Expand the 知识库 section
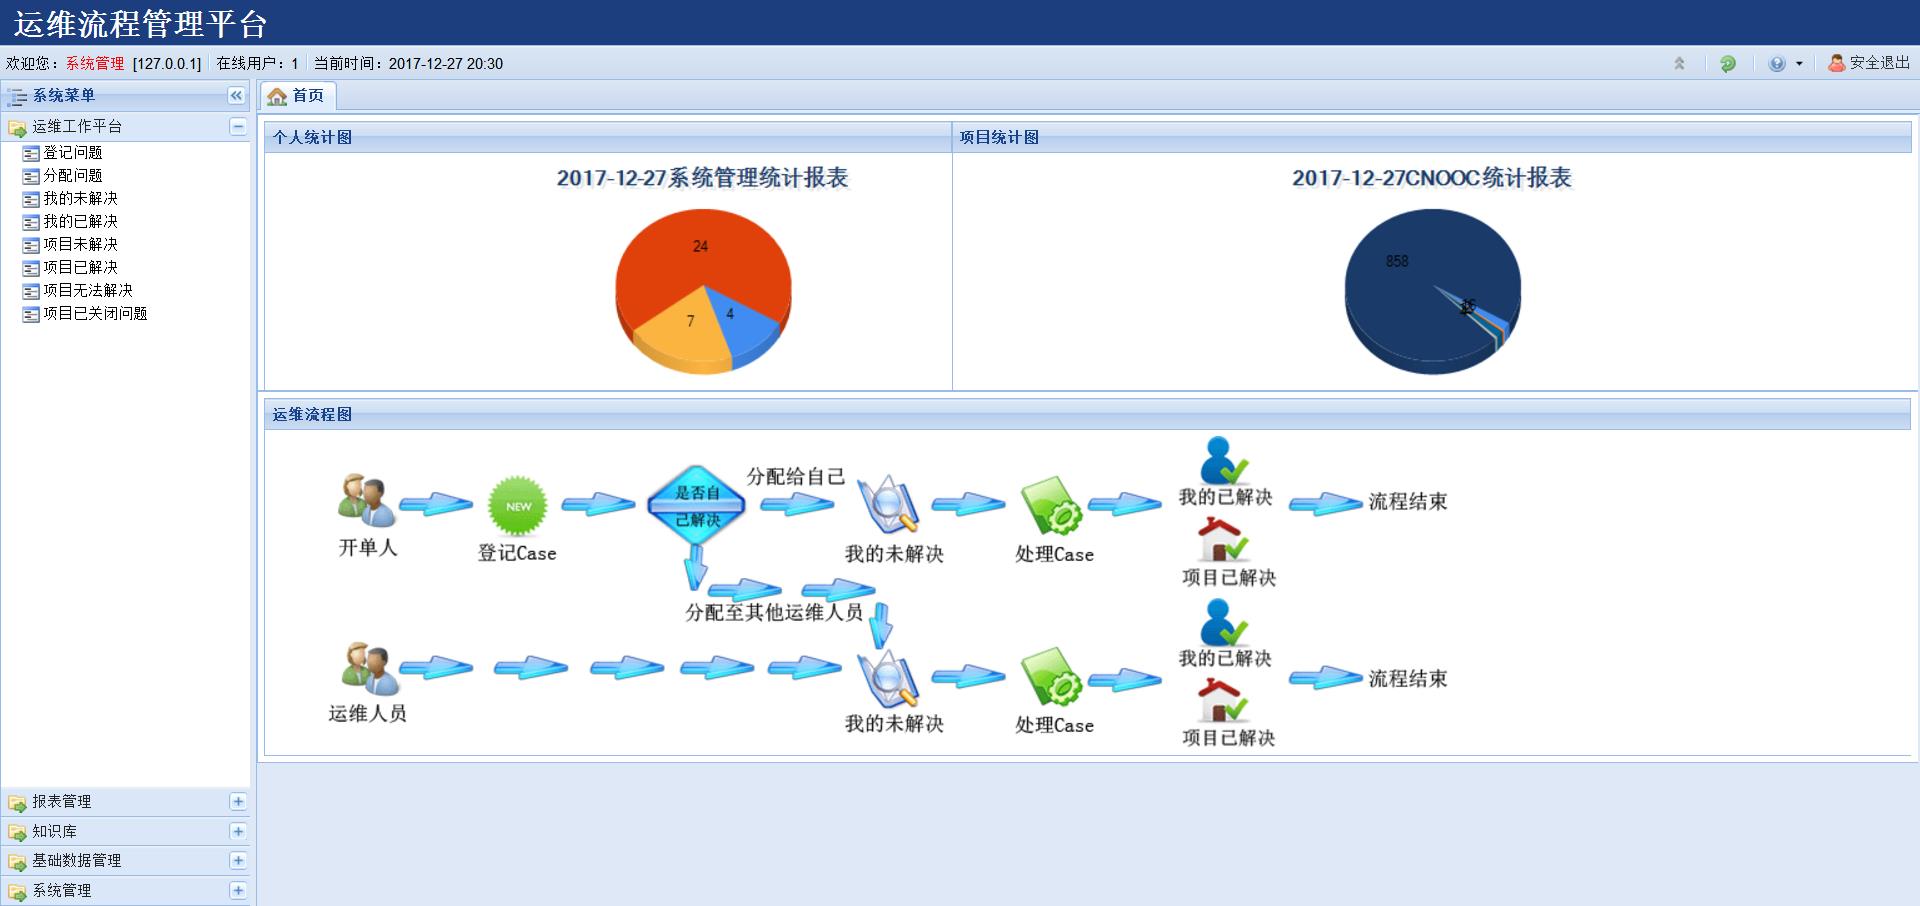1920x906 pixels. click(x=238, y=832)
